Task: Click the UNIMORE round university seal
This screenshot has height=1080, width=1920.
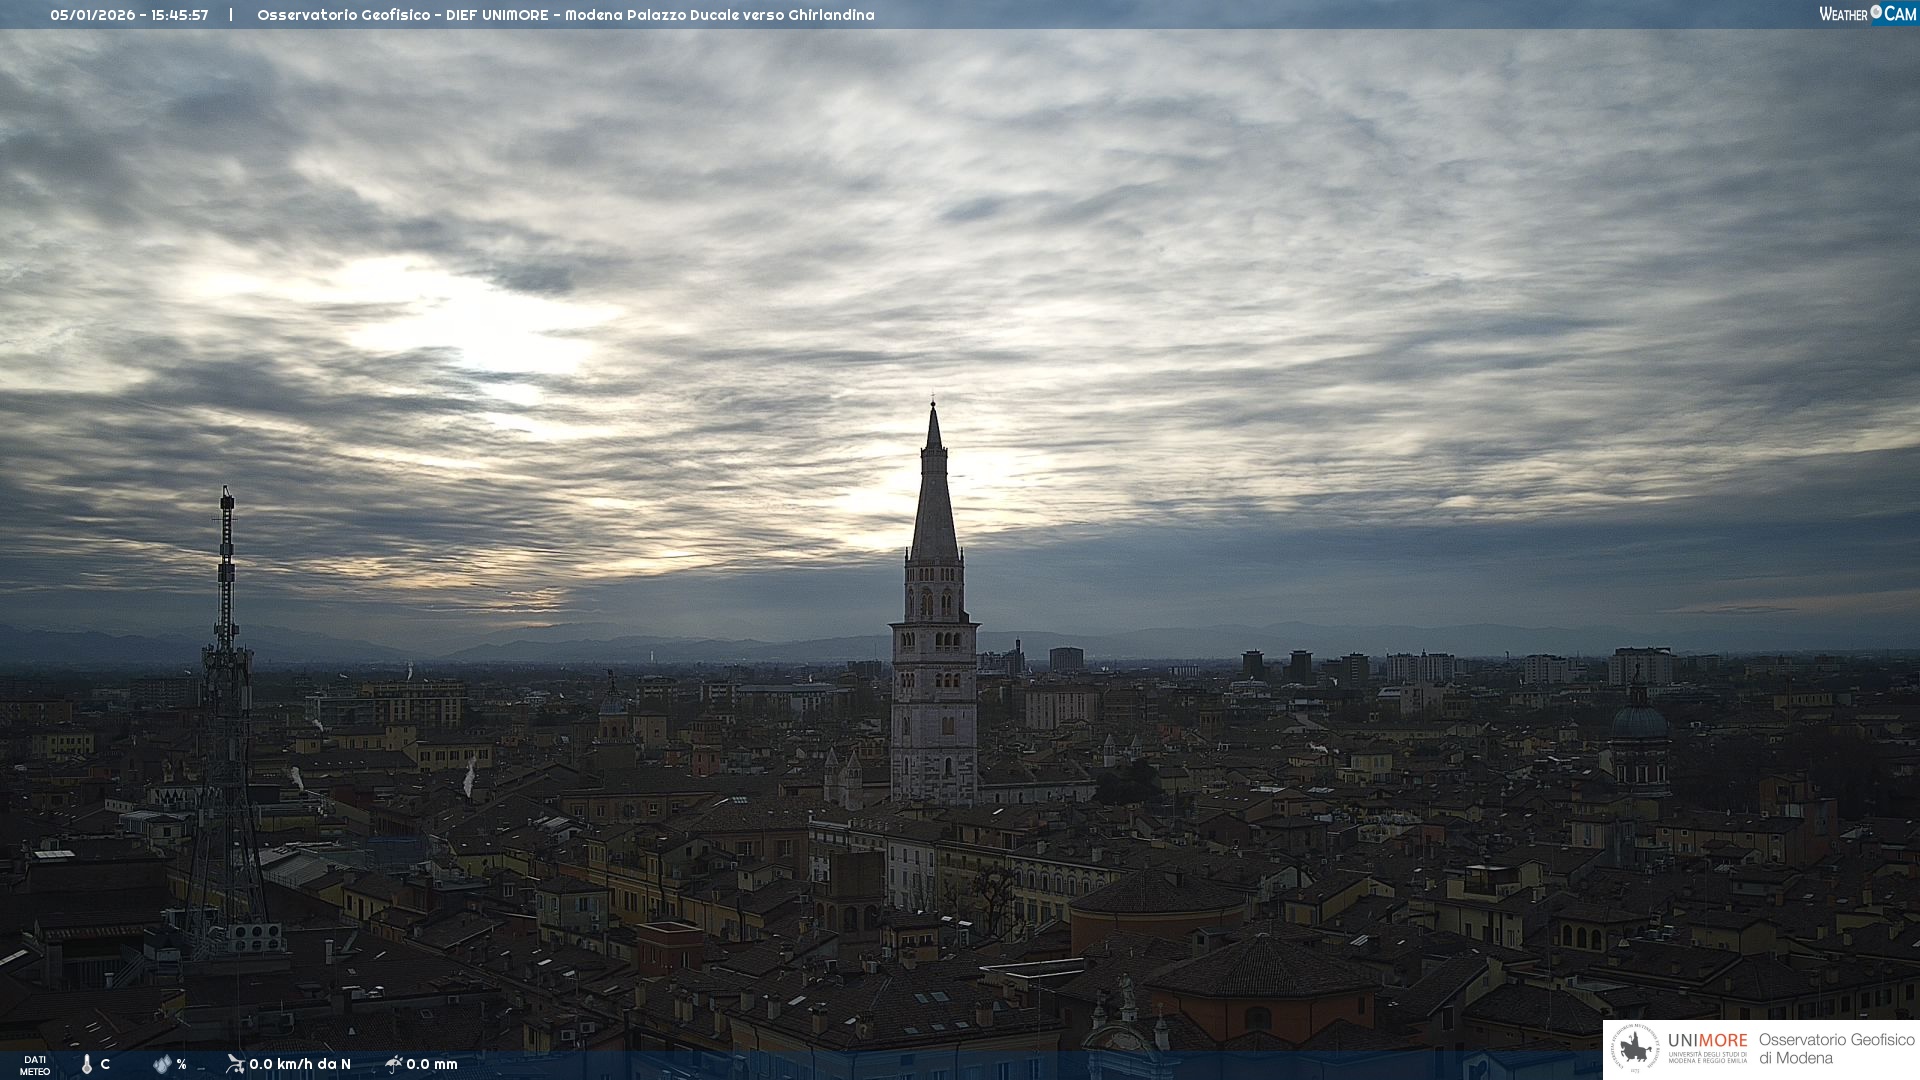Action: (x=1635, y=1049)
